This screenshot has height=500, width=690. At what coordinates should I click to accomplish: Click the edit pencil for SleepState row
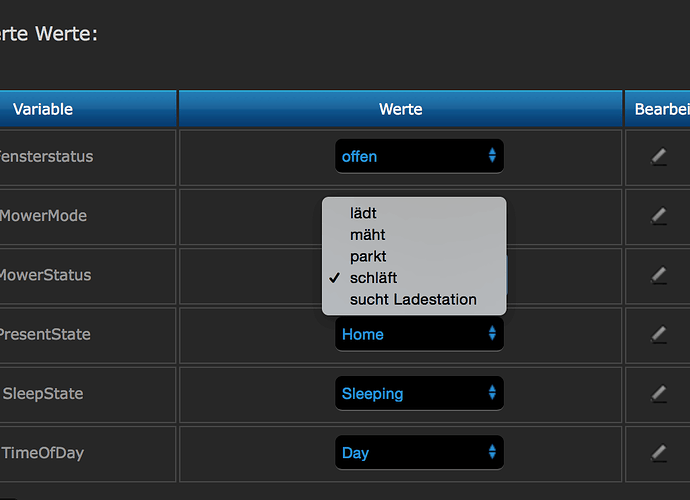(x=658, y=393)
